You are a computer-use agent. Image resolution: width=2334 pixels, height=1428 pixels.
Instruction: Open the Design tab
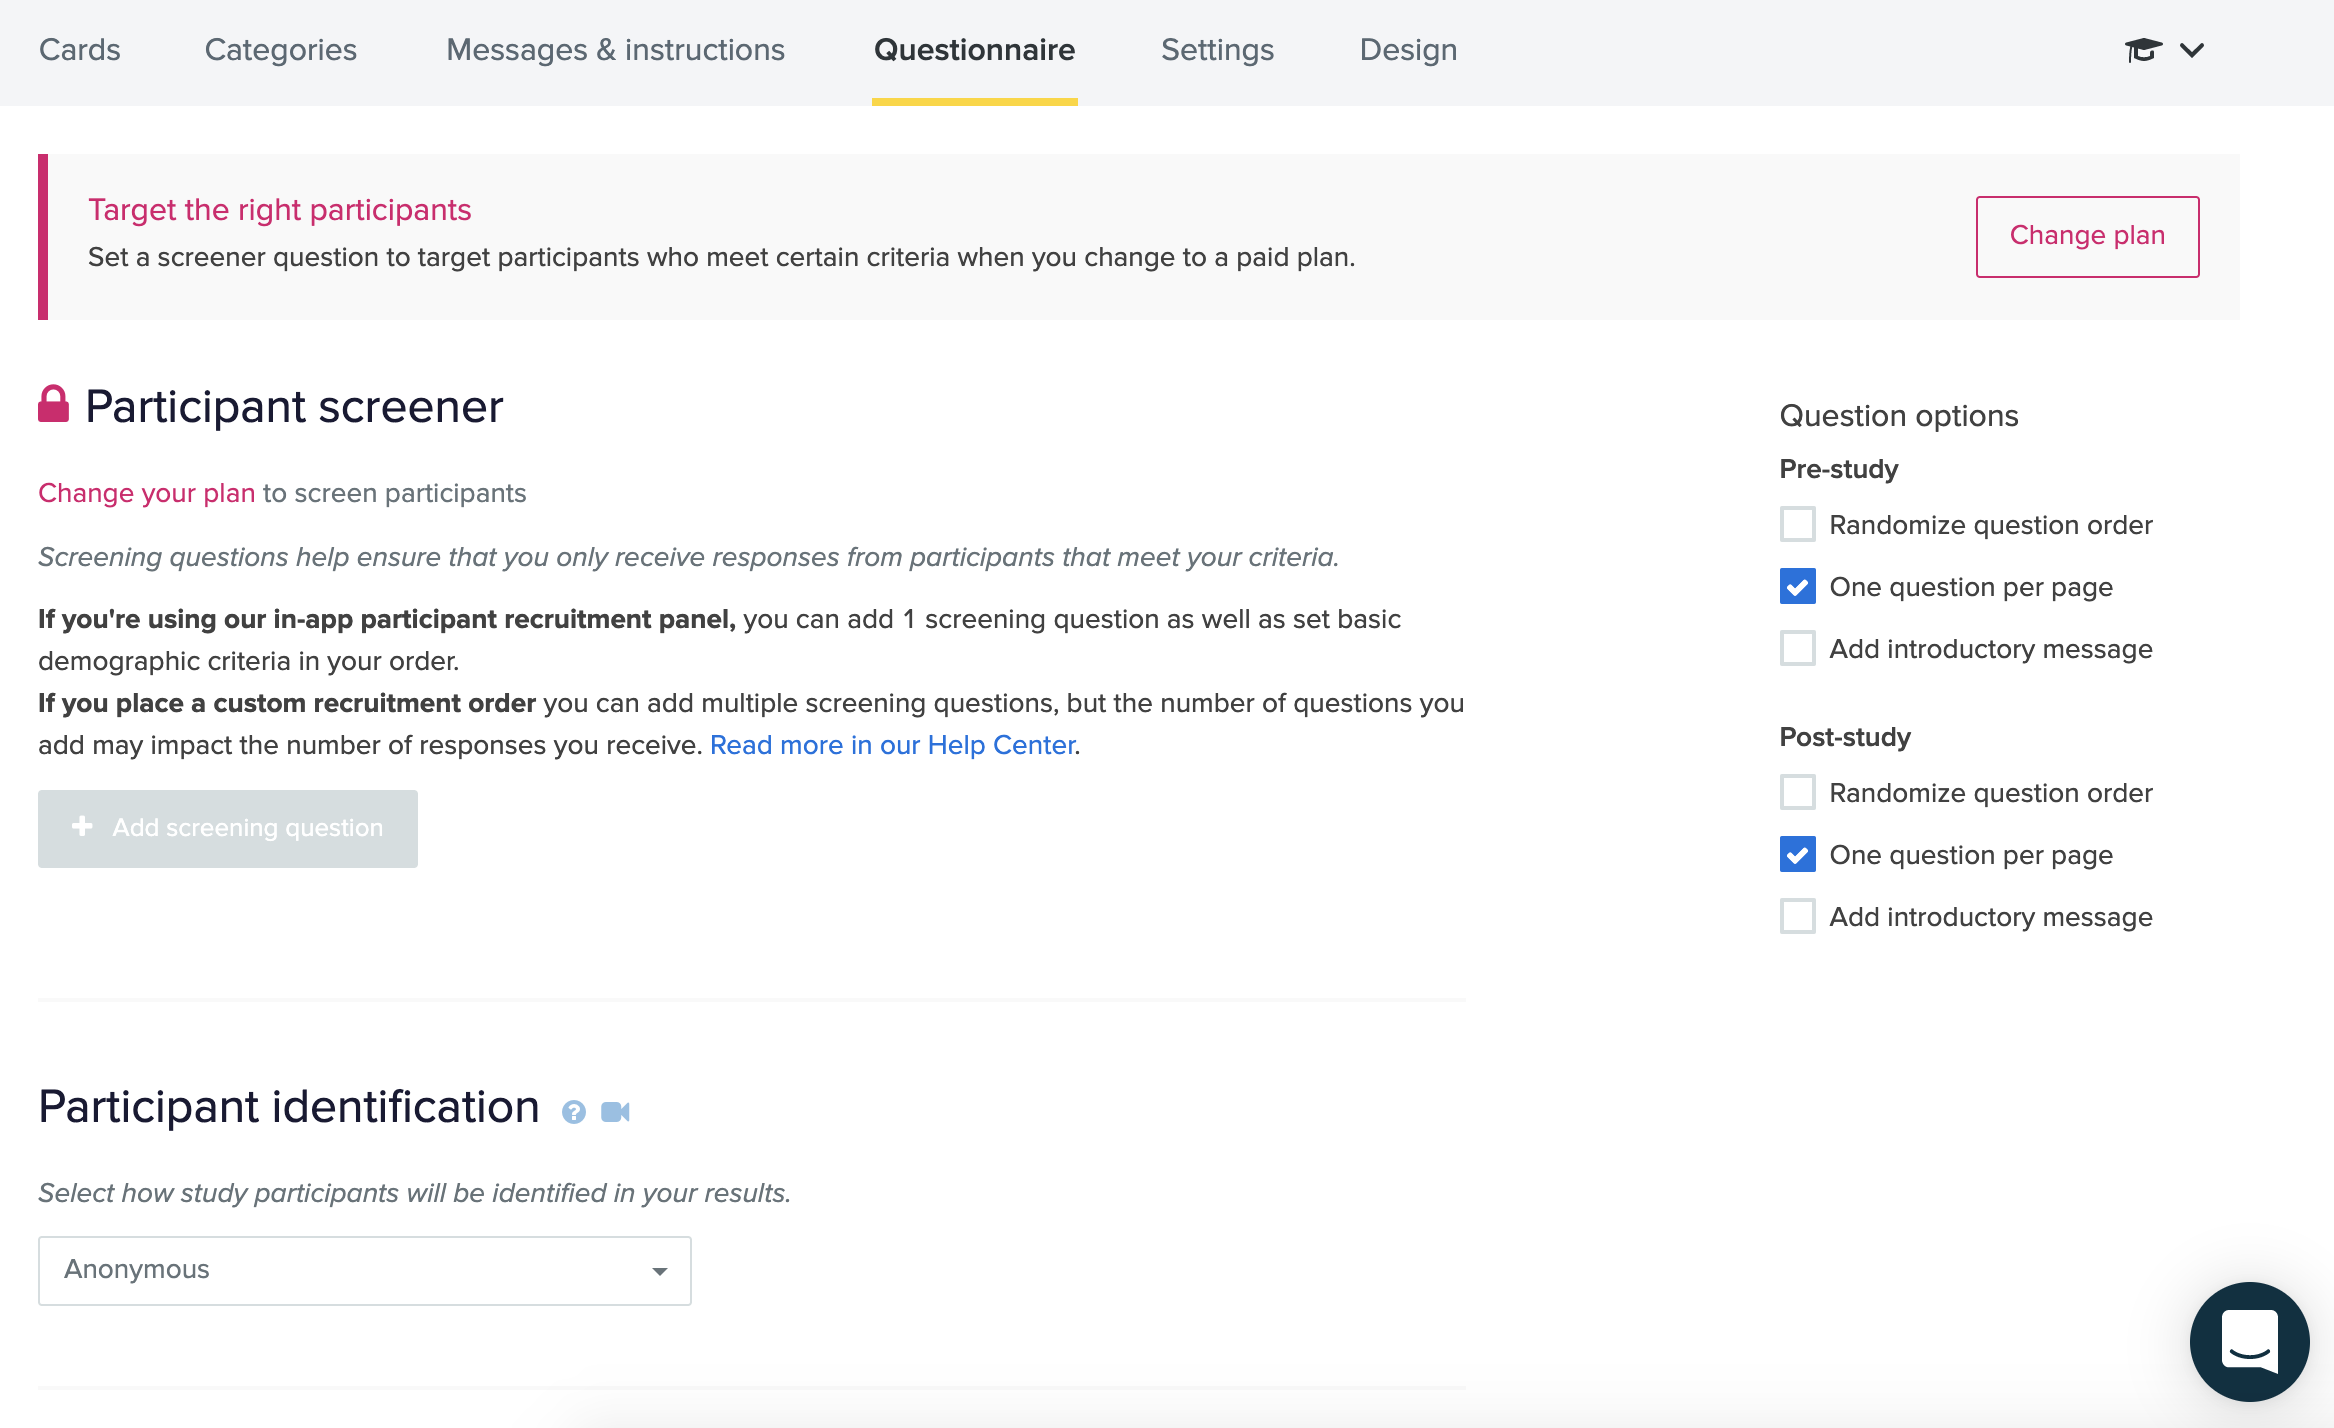tap(1408, 49)
